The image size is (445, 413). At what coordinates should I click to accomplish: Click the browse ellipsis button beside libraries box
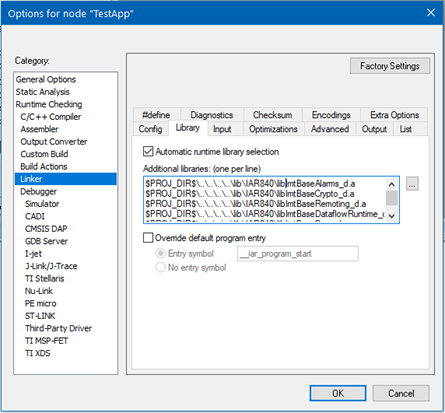[x=412, y=184]
